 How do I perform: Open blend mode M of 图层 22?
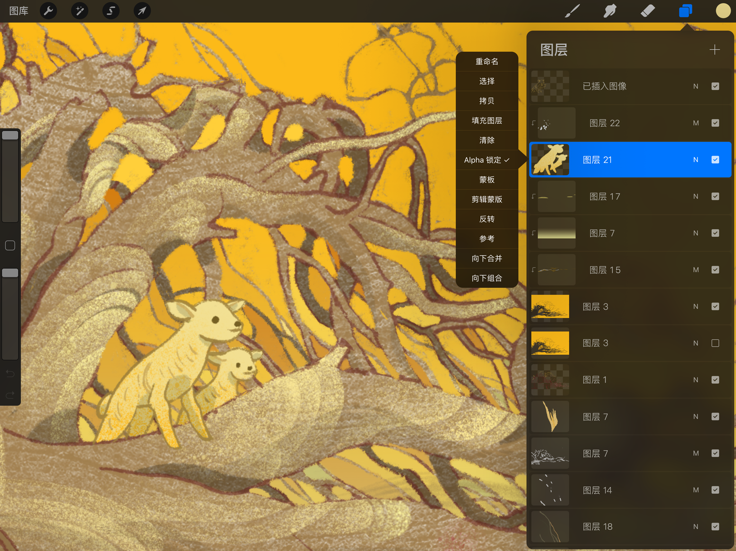pos(696,123)
